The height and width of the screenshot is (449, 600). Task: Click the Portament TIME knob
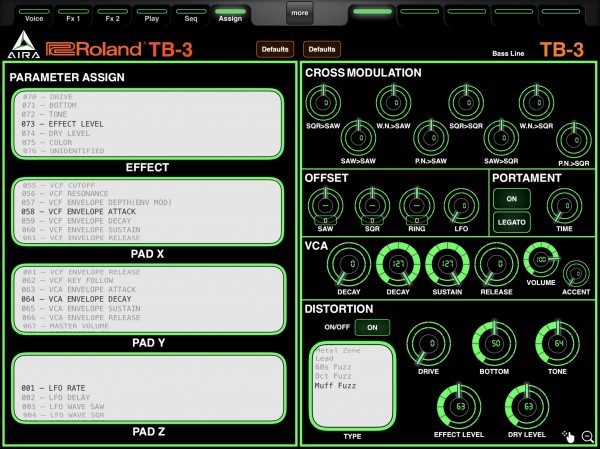pos(564,206)
